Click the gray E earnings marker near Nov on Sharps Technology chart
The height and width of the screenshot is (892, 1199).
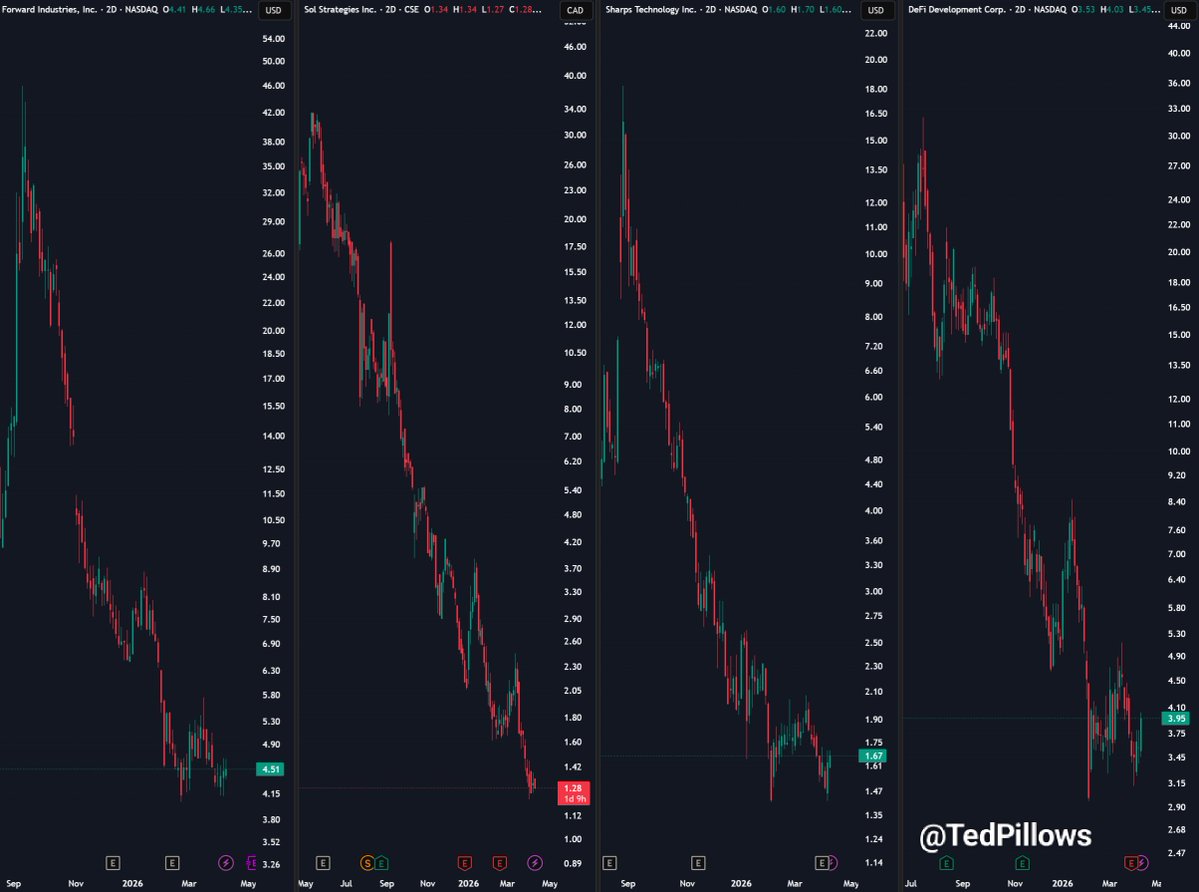point(698,863)
